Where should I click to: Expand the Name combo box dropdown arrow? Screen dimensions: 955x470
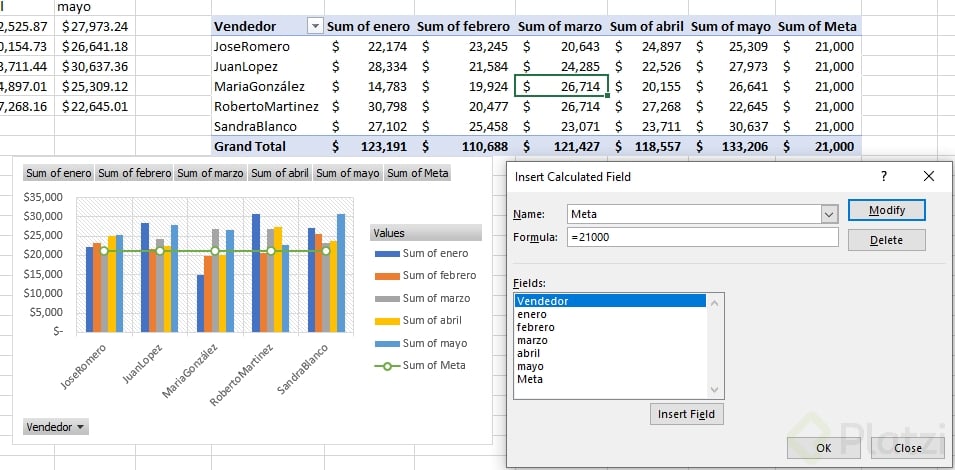click(828, 214)
